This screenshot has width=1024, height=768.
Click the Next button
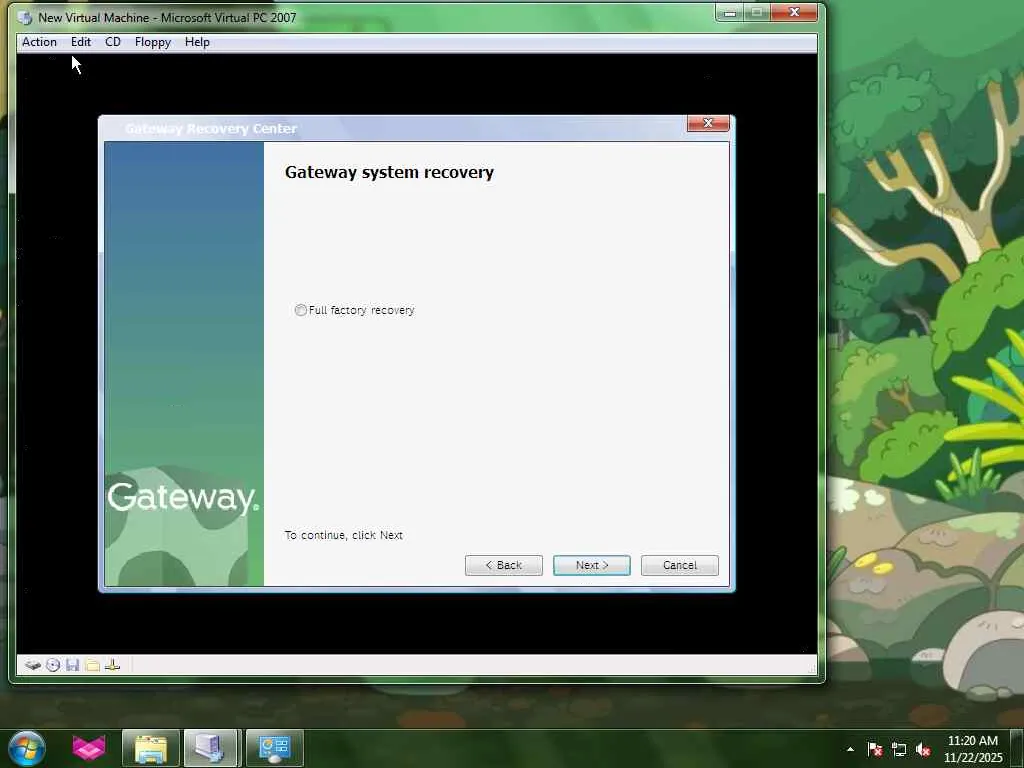592,566
